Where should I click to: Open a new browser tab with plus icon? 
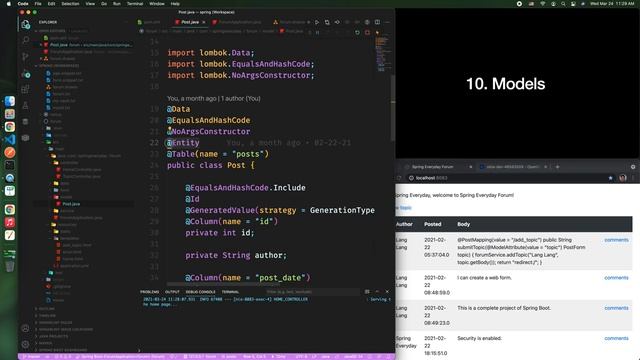pyautogui.click(x=558, y=167)
